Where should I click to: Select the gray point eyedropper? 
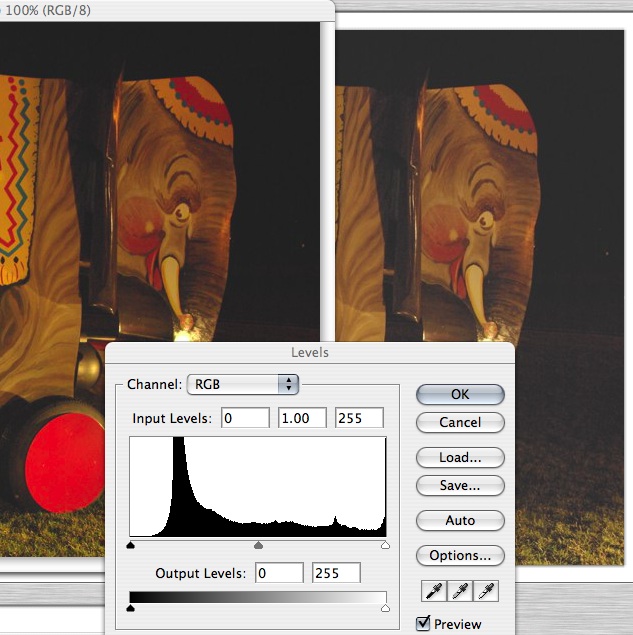coord(460,591)
